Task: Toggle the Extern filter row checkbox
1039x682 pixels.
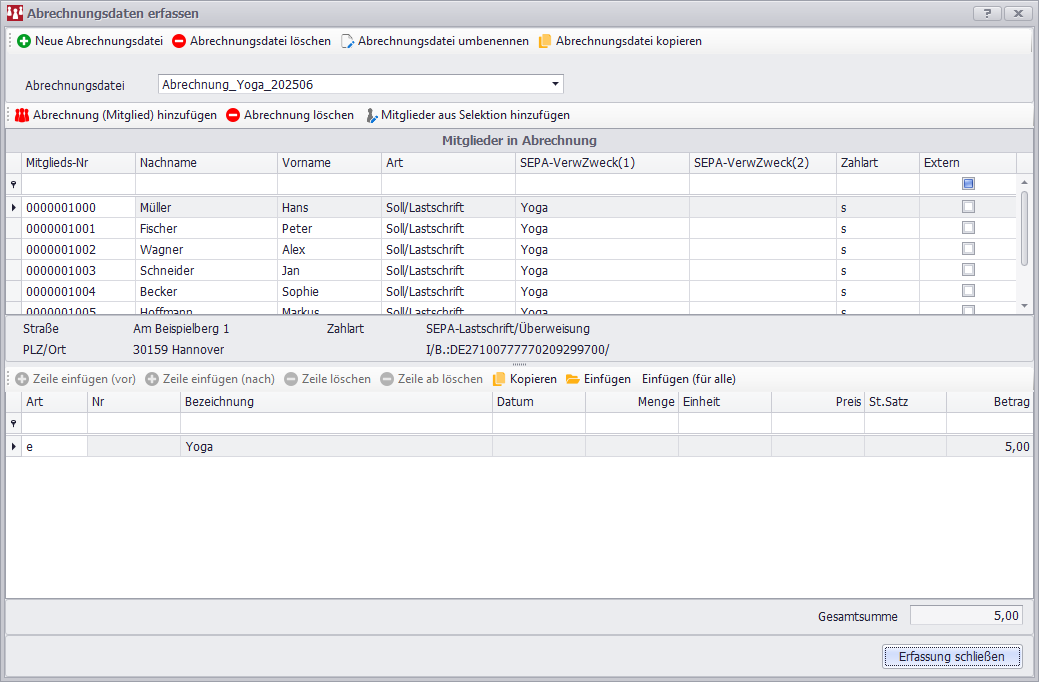Action: (967, 184)
